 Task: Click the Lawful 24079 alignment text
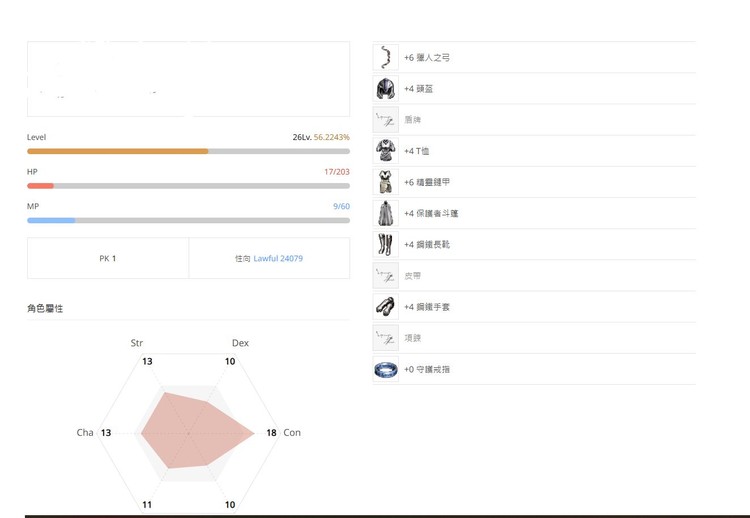pyautogui.click(x=278, y=258)
